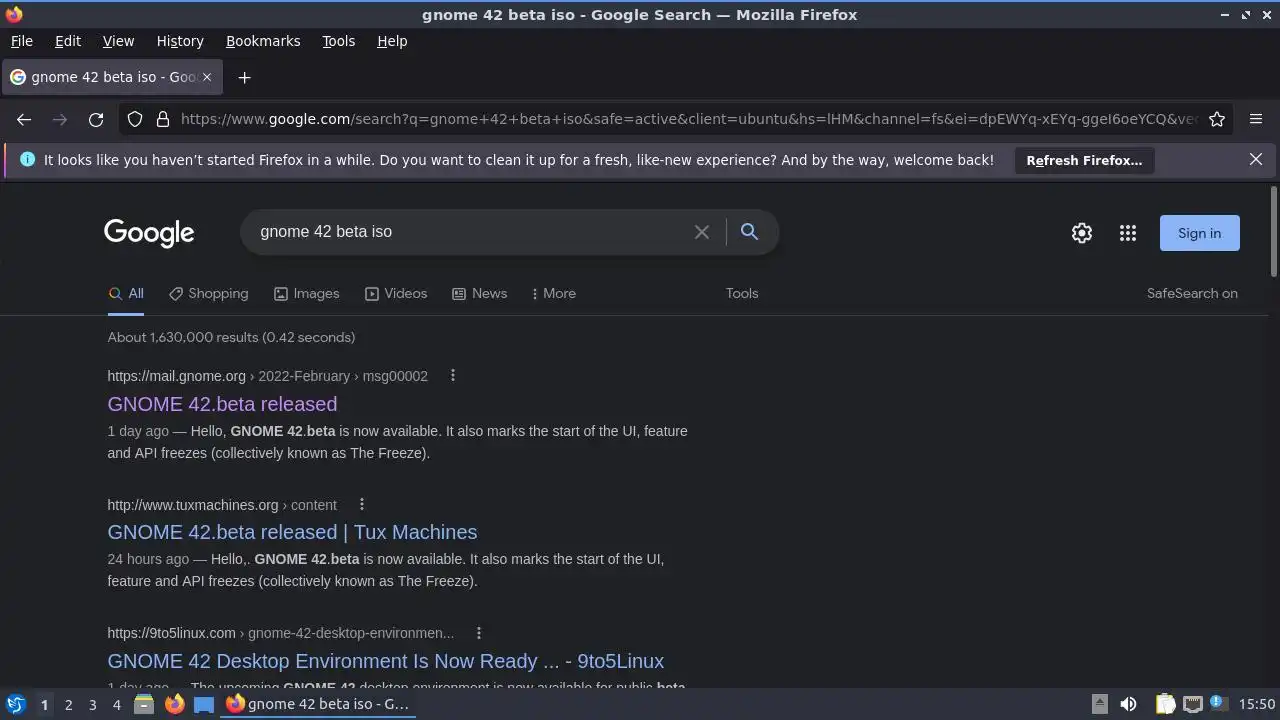Viewport: 1280px width, 720px height.
Task: Switch to the Images results tab
Action: point(307,293)
